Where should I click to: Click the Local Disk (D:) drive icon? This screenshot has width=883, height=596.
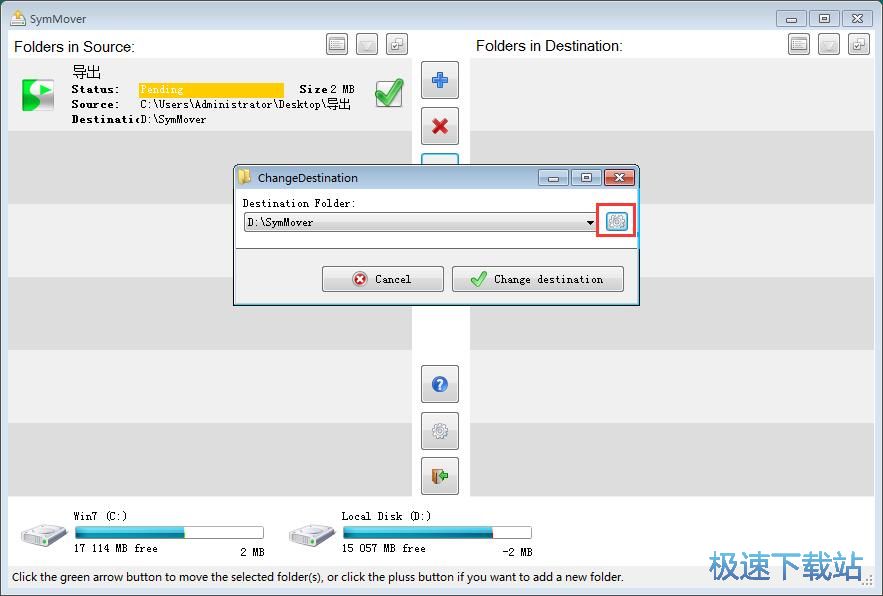coord(312,534)
